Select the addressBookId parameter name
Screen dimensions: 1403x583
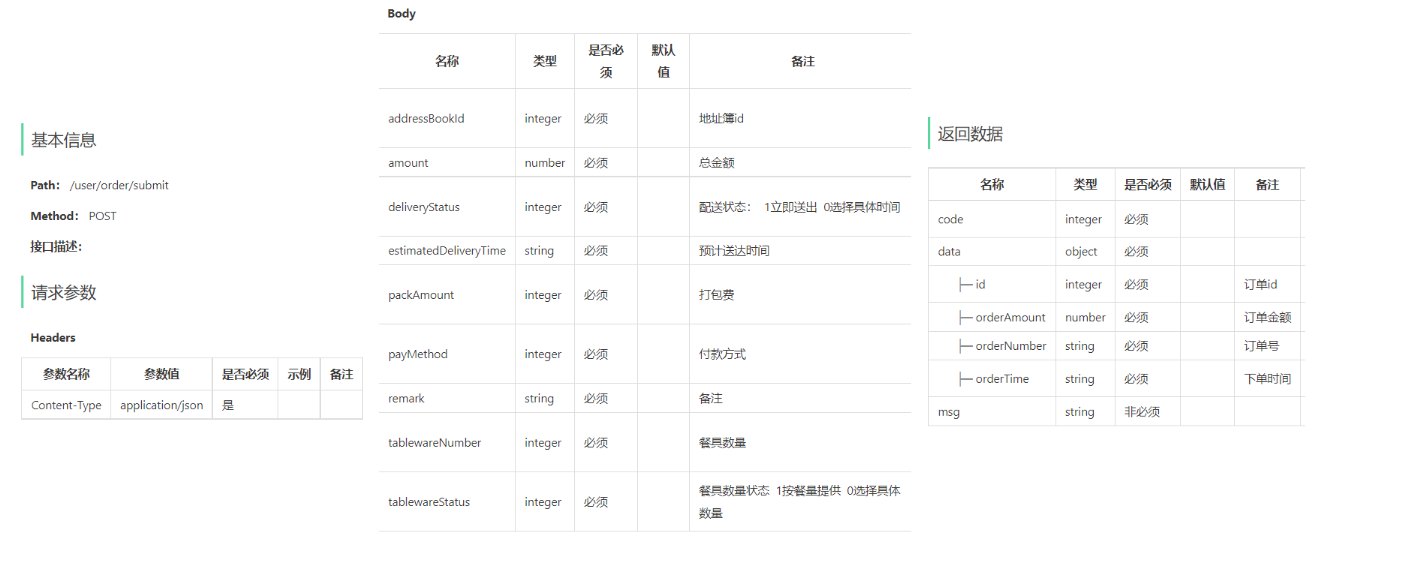pyautogui.click(x=426, y=118)
